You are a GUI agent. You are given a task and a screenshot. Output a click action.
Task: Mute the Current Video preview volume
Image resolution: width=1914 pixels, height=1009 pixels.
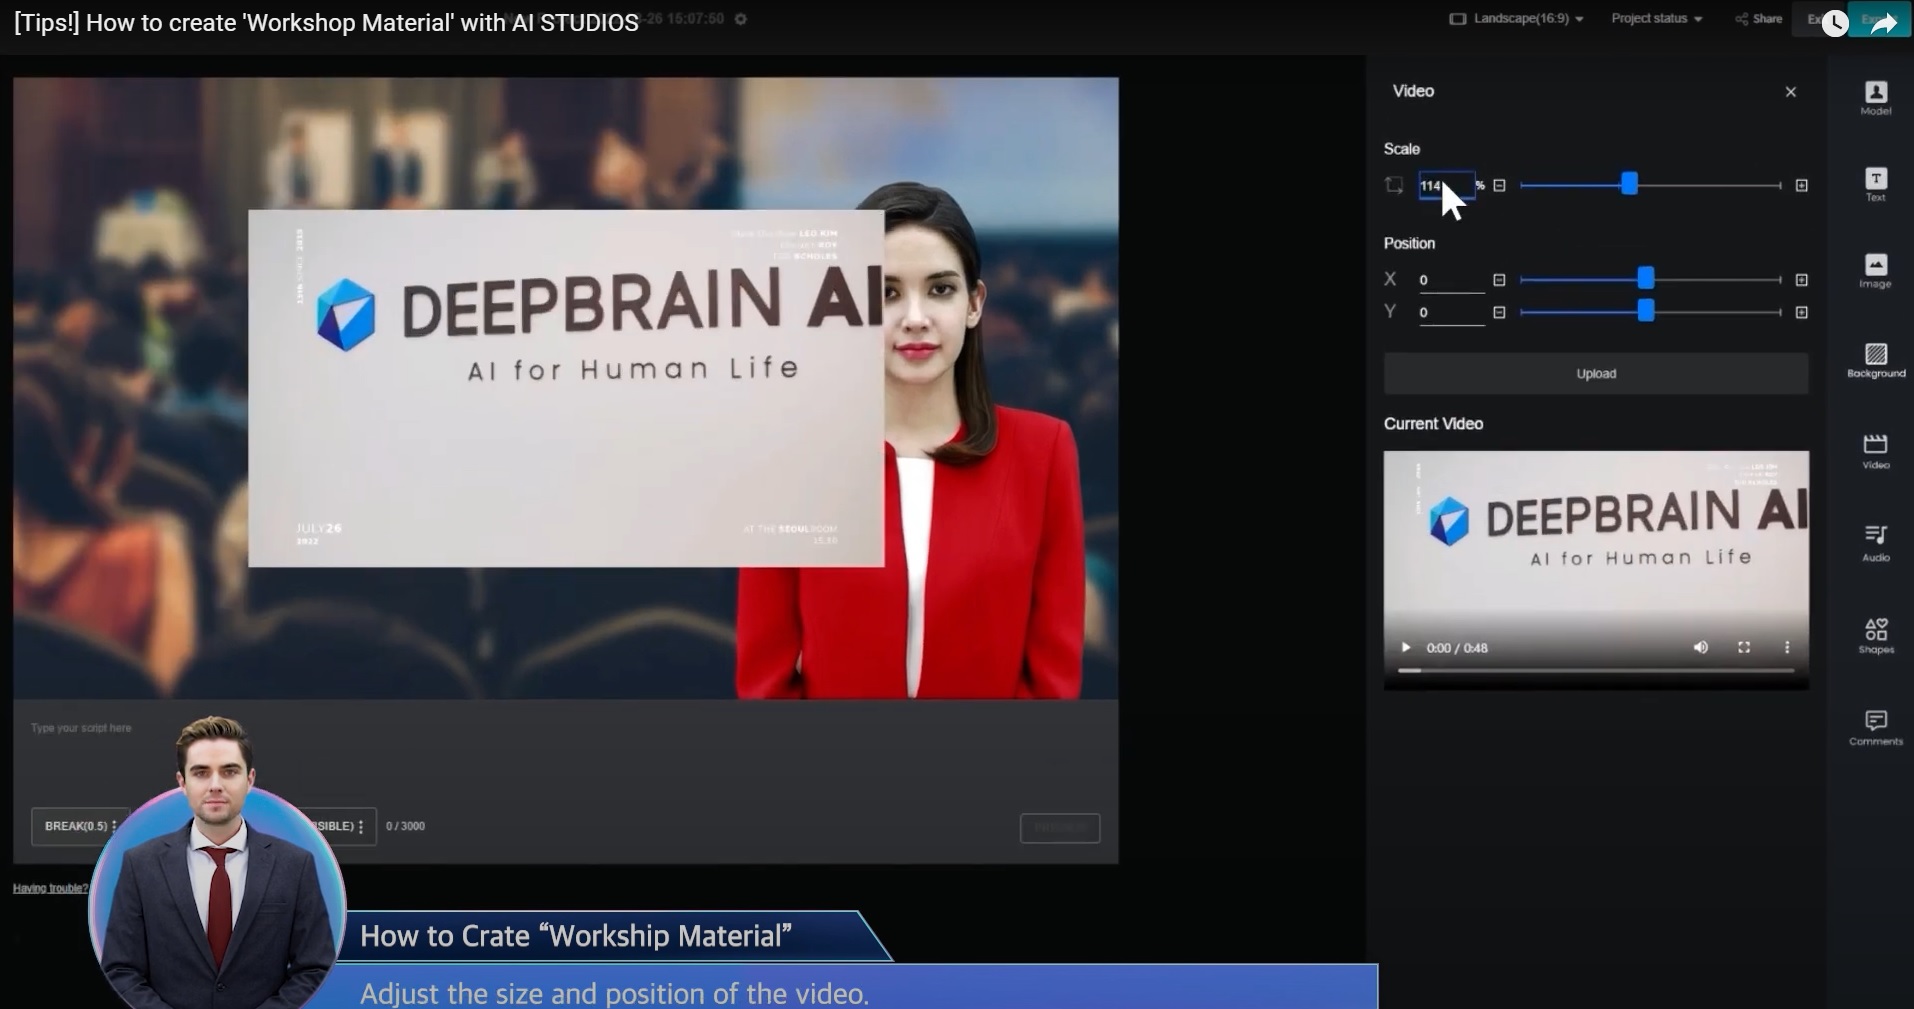1700,648
